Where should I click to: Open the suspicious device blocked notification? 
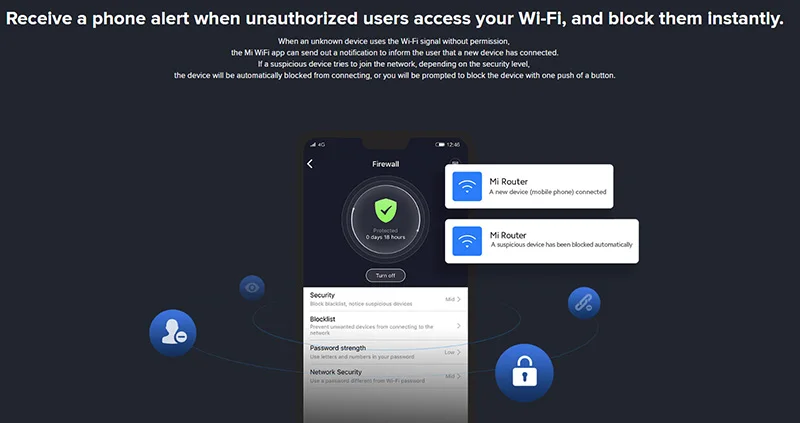click(542, 241)
